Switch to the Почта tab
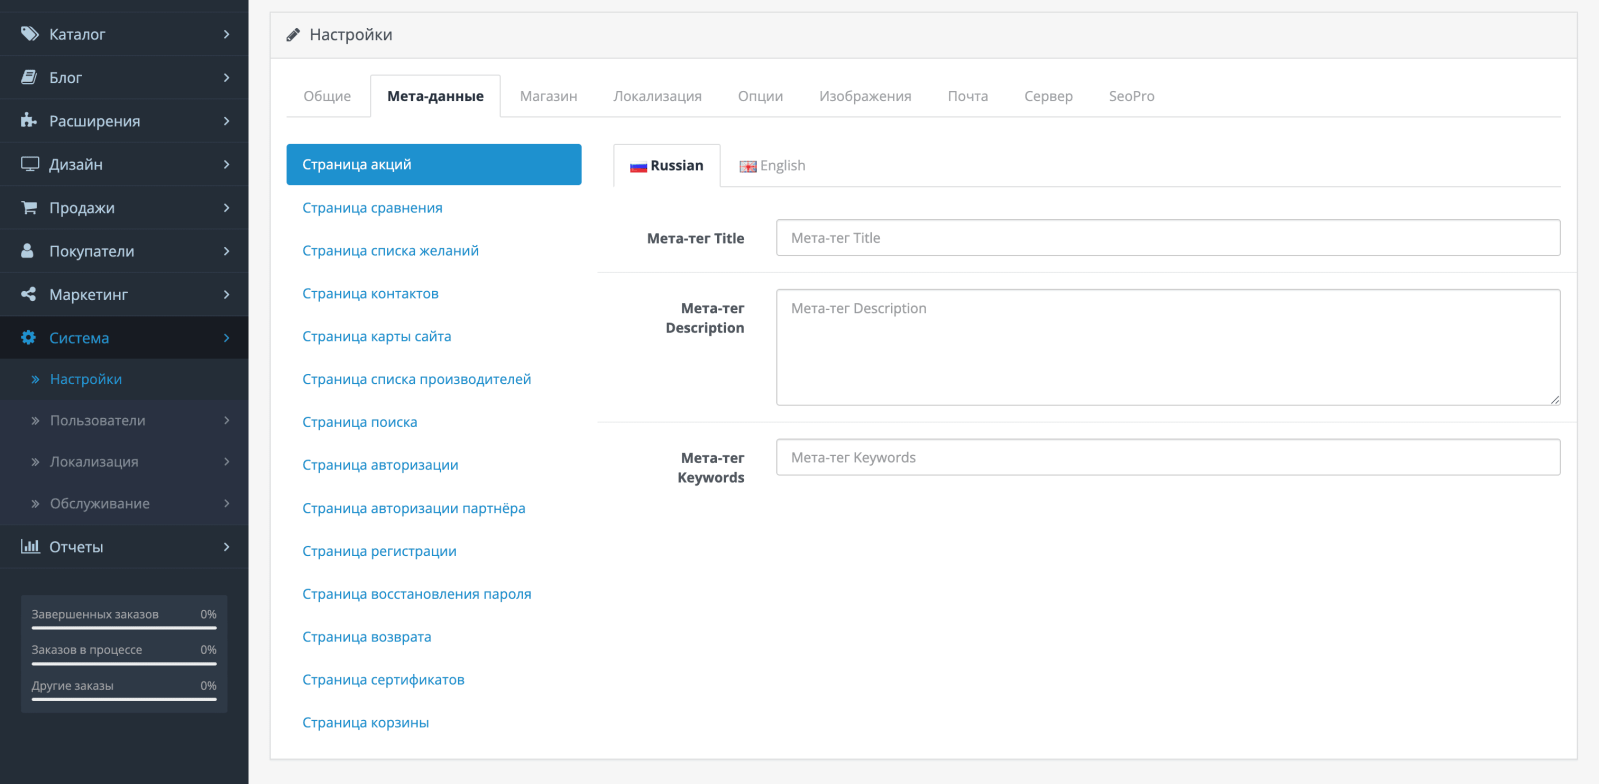 coord(967,96)
